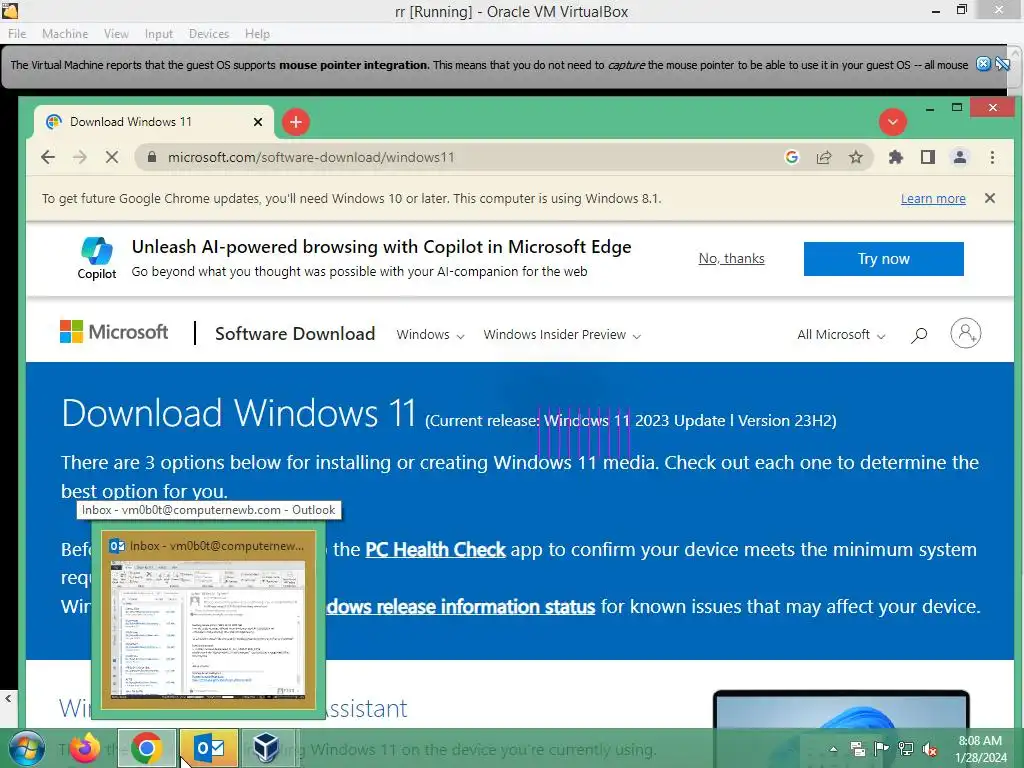This screenshot has width=1024, height=768.
Task: Click the Software Download heading link
Action: pyautogui.click(x=295, y=334)
